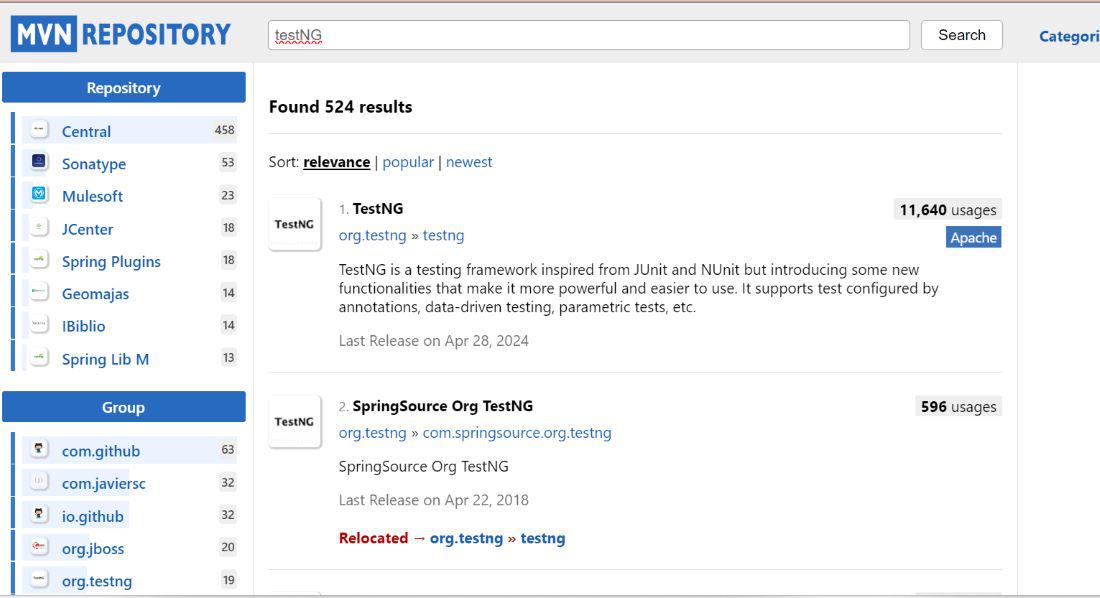Click the Apache license badge
1100x598 pixels.
[973, 237]
